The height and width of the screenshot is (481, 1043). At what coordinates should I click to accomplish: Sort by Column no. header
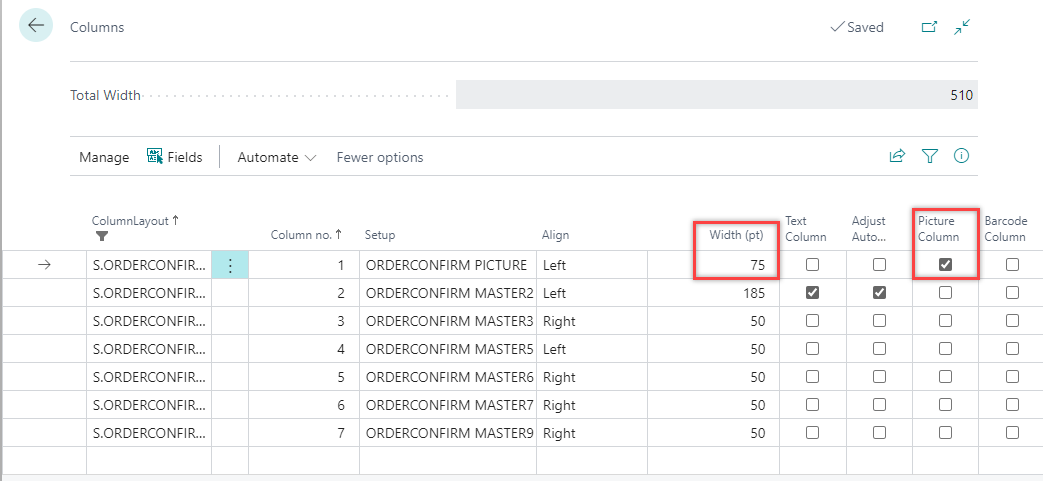click(x=305, y=235)
